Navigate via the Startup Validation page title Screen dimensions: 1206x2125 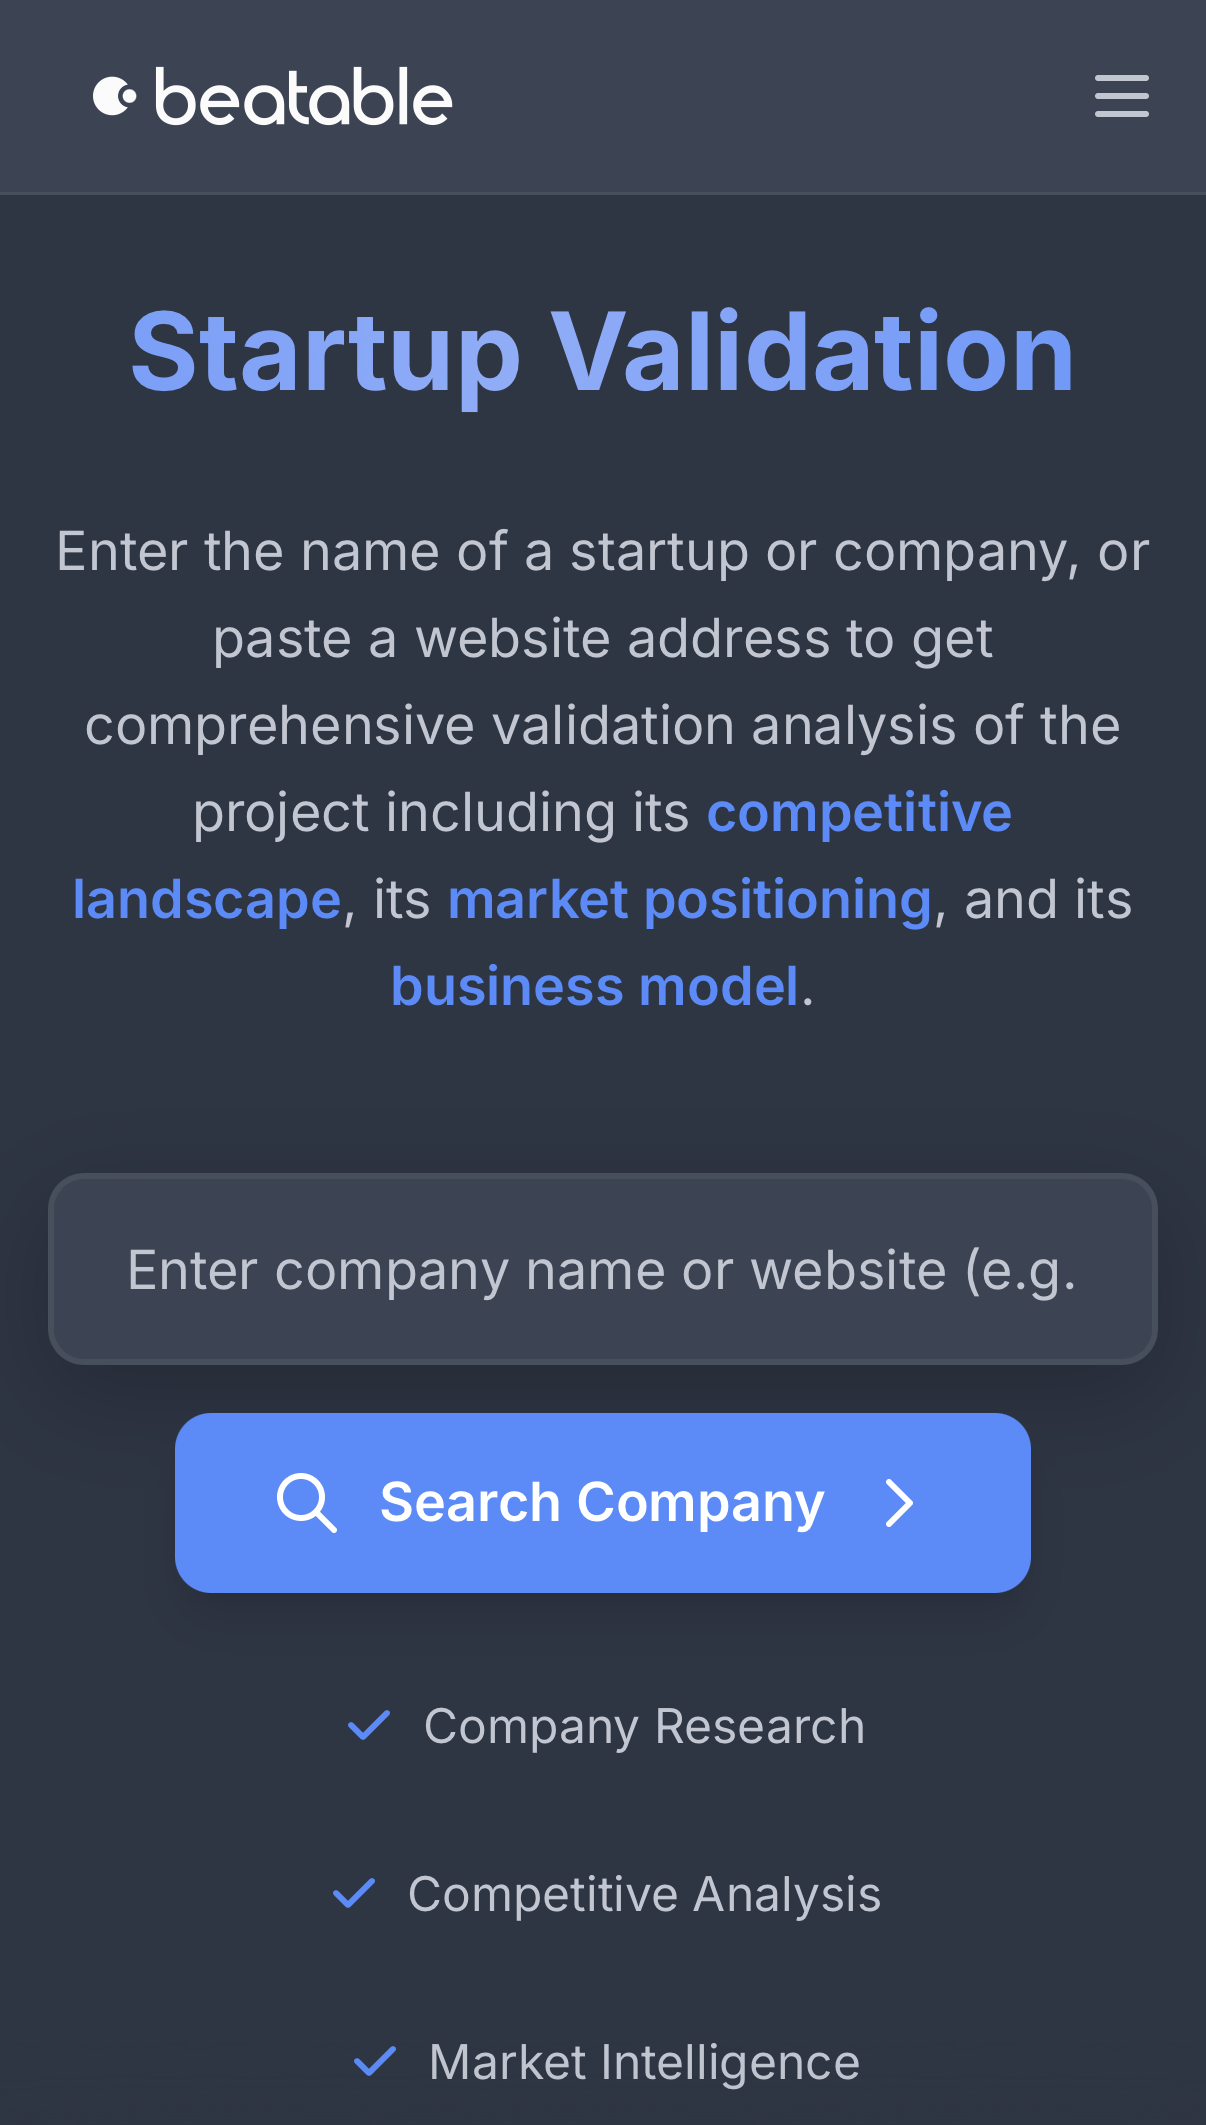[x=603, y=350]
